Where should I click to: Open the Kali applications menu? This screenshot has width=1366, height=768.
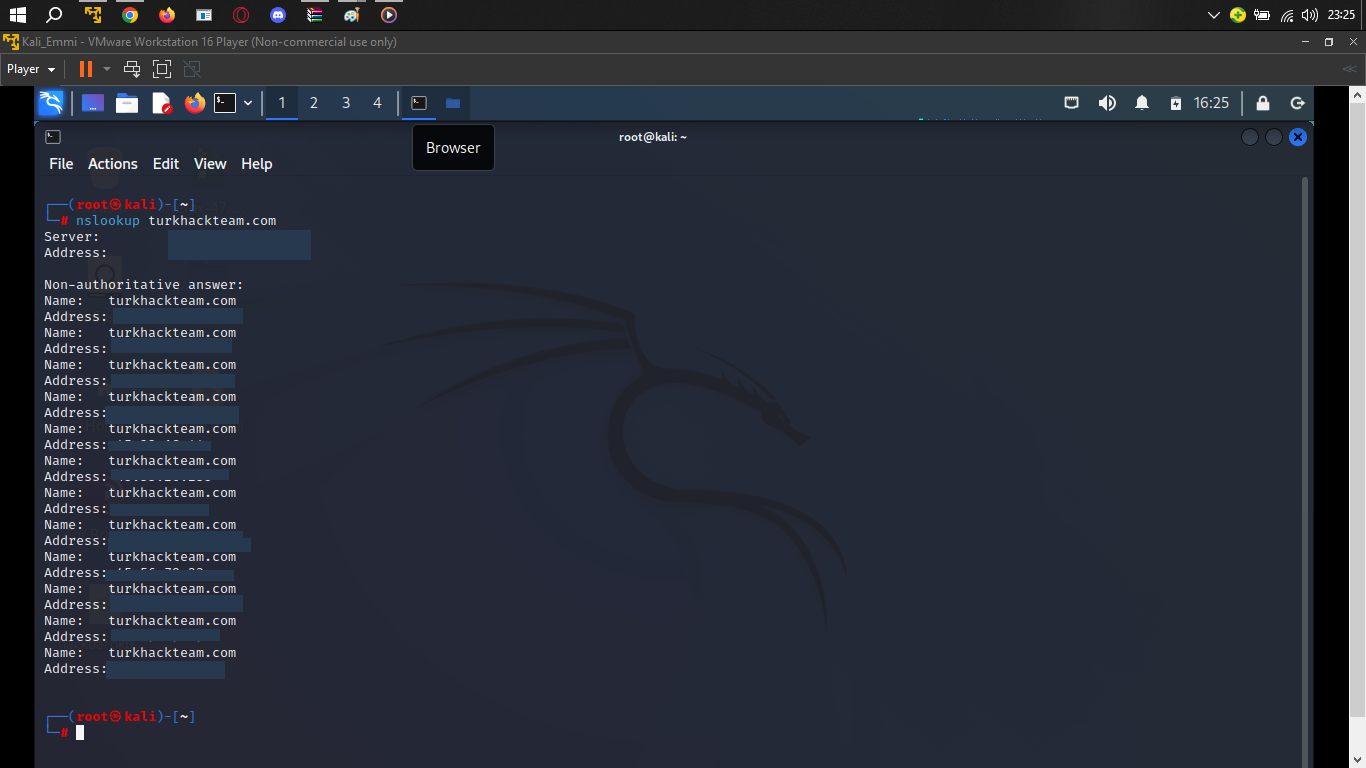click(51, 103)
